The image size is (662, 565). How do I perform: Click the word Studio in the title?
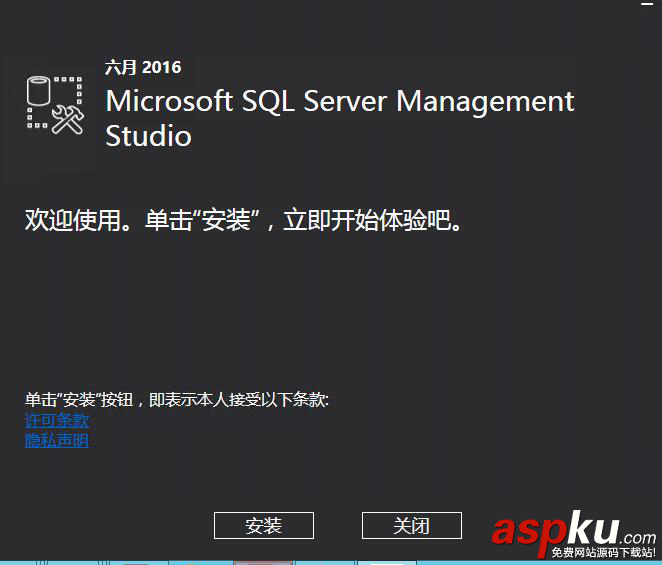pos(148,136)
